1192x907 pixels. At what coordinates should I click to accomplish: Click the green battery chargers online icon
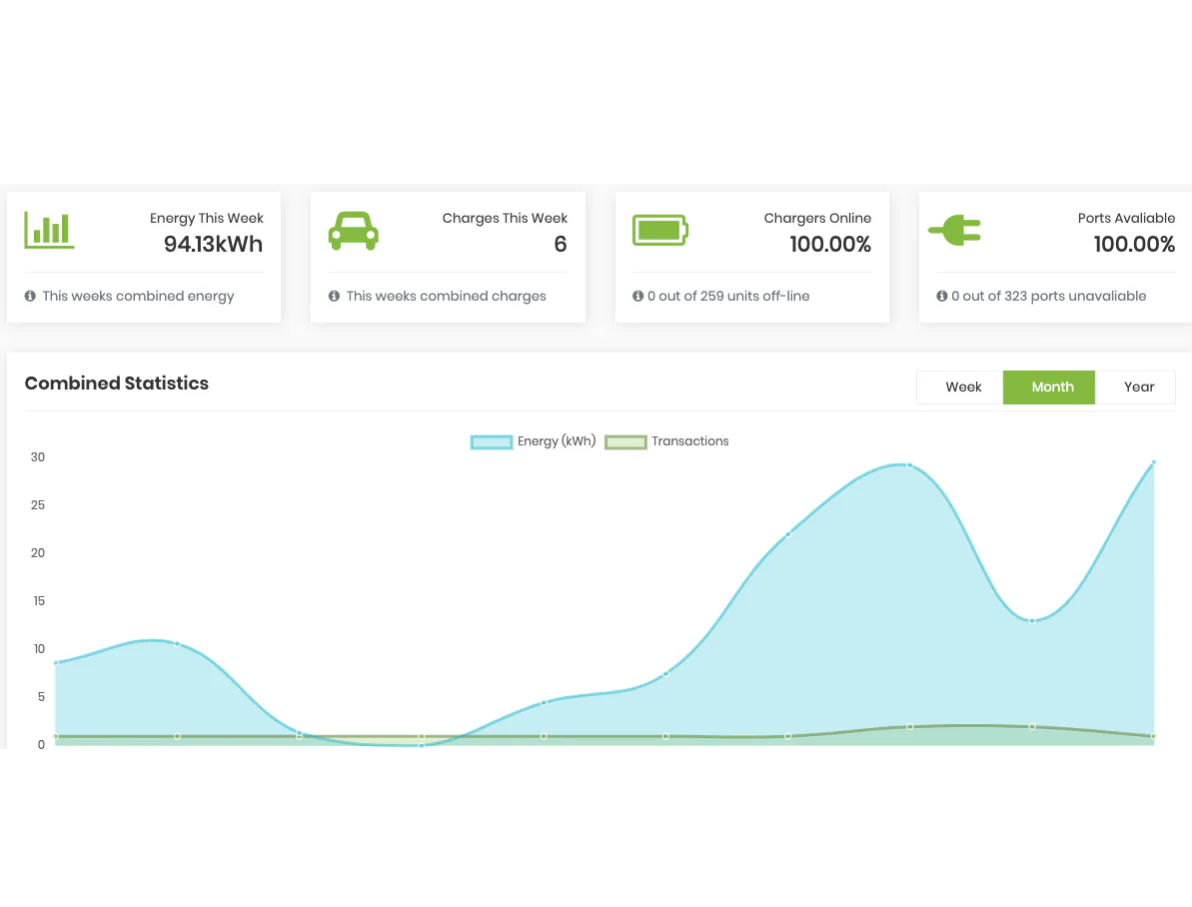tap(660, 230)
